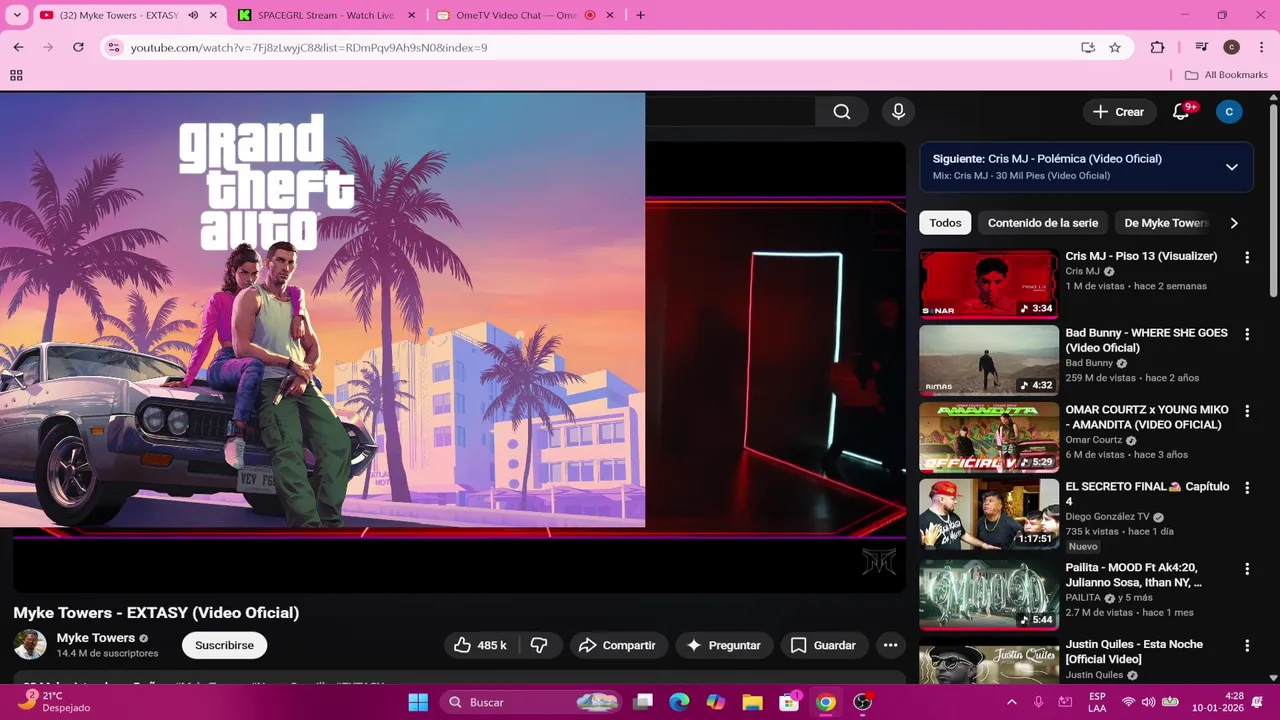Open options for OMAR COURTZ AMANDITA video
Screen dimensions: 1280x720
[1247, 411]
